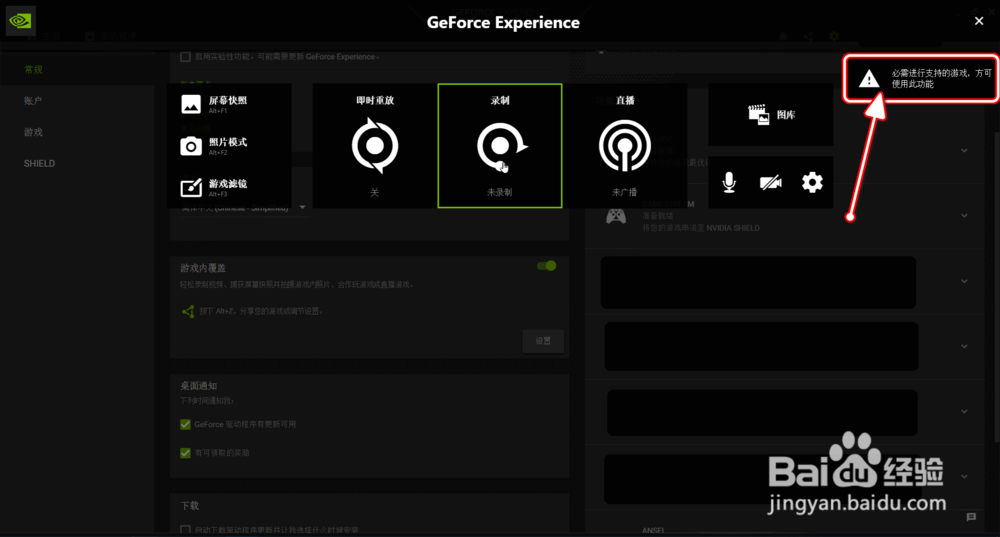Toggle the microphone icon in overlay
This screenshot has height=537, width=1000.
tap(729, 182)
